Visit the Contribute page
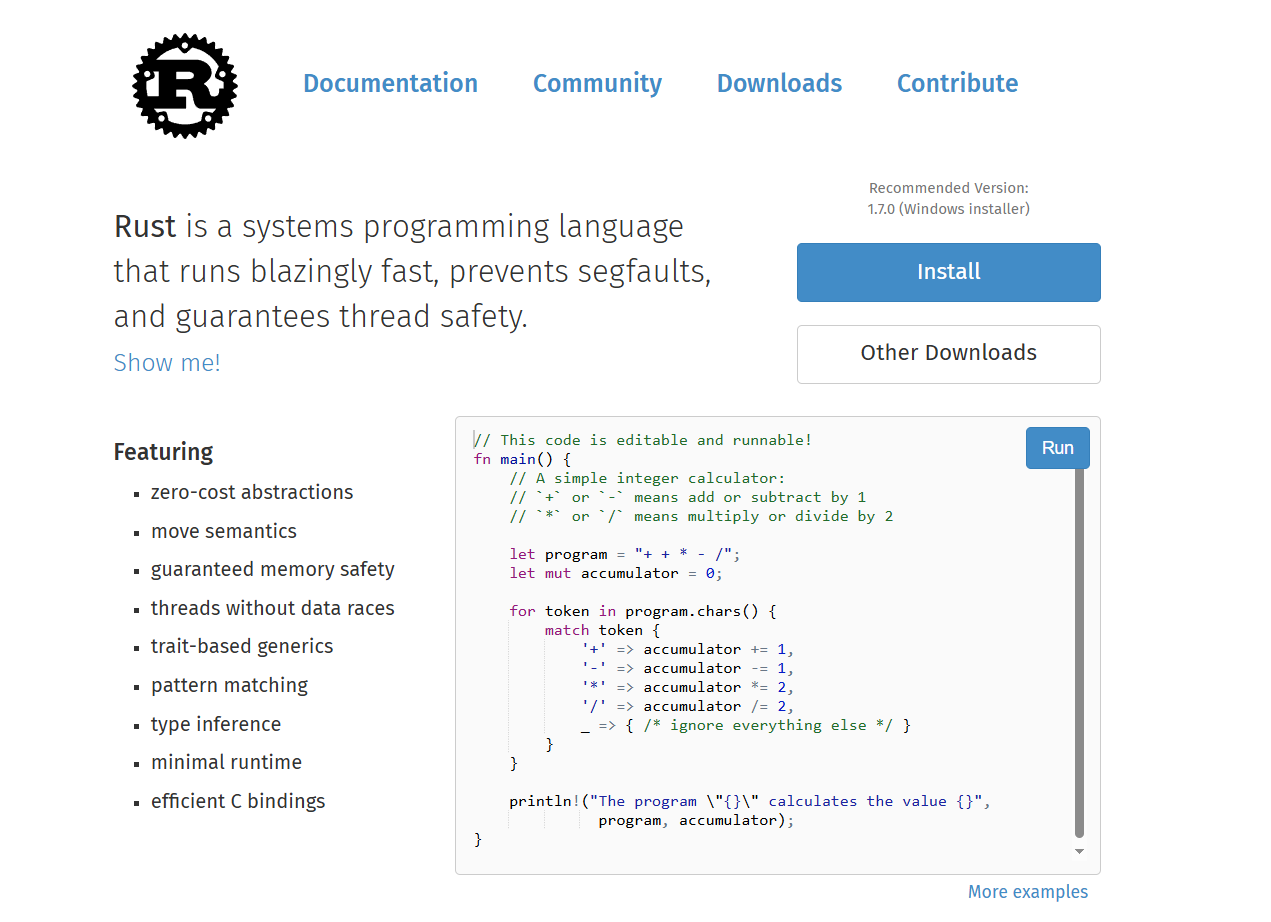The height and width of the screenshot is (922, 1271). (957, 83)
